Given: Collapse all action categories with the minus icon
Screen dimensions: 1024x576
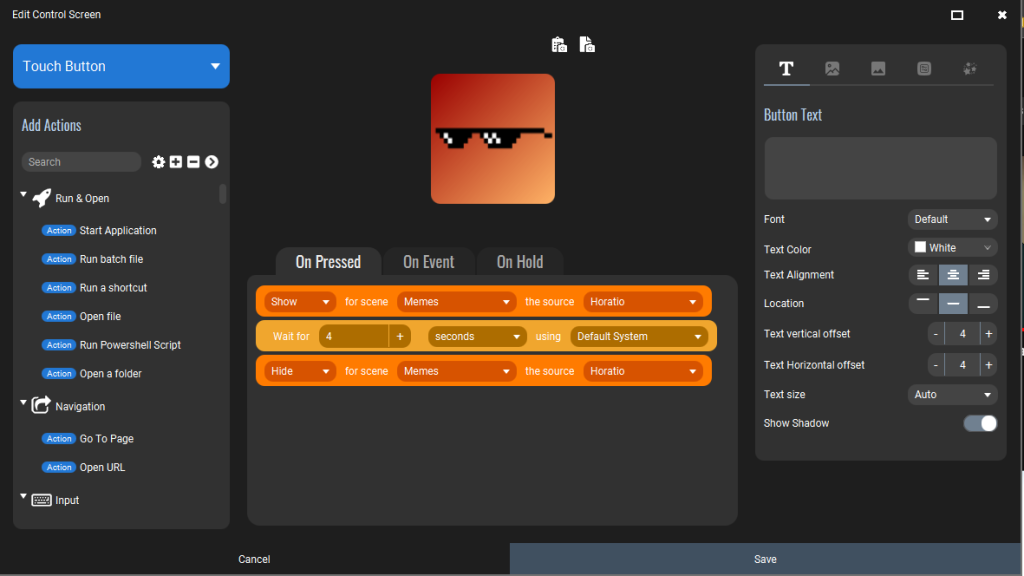Looking at the screenshot, I should pos(193,161).
